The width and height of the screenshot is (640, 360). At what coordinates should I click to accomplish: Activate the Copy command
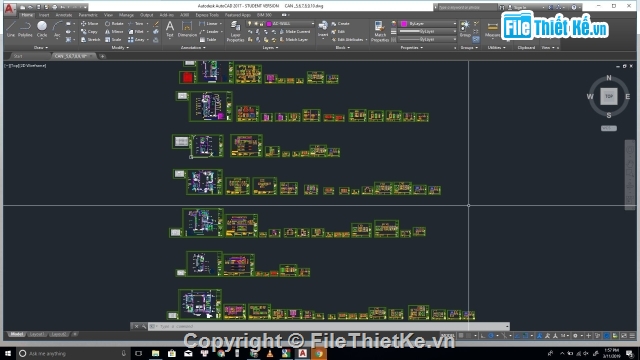coord(89,31)
